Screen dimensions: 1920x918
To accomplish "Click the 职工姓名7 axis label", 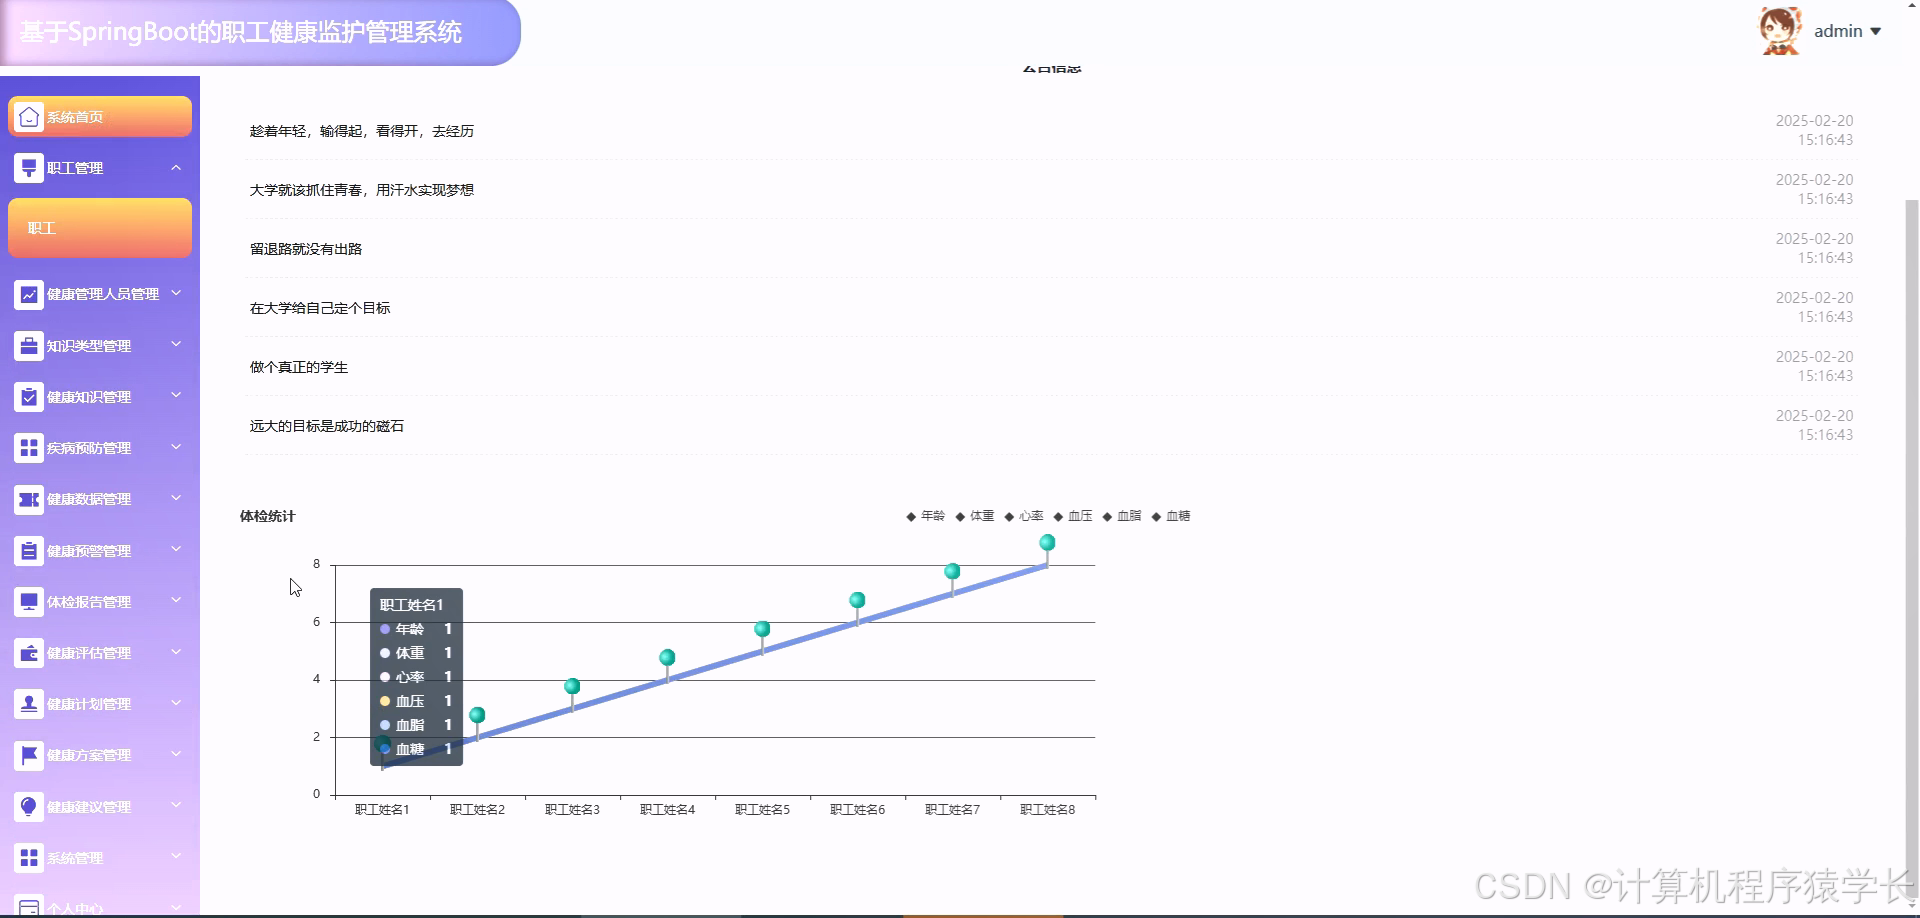I will 952,810.
